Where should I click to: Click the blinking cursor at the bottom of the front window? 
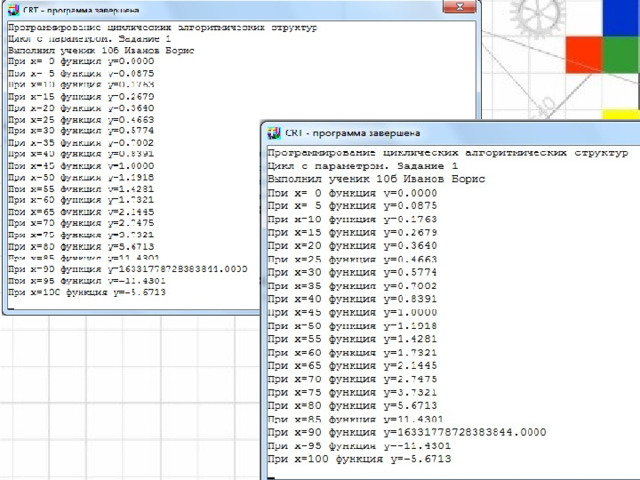tap(271, 476)
